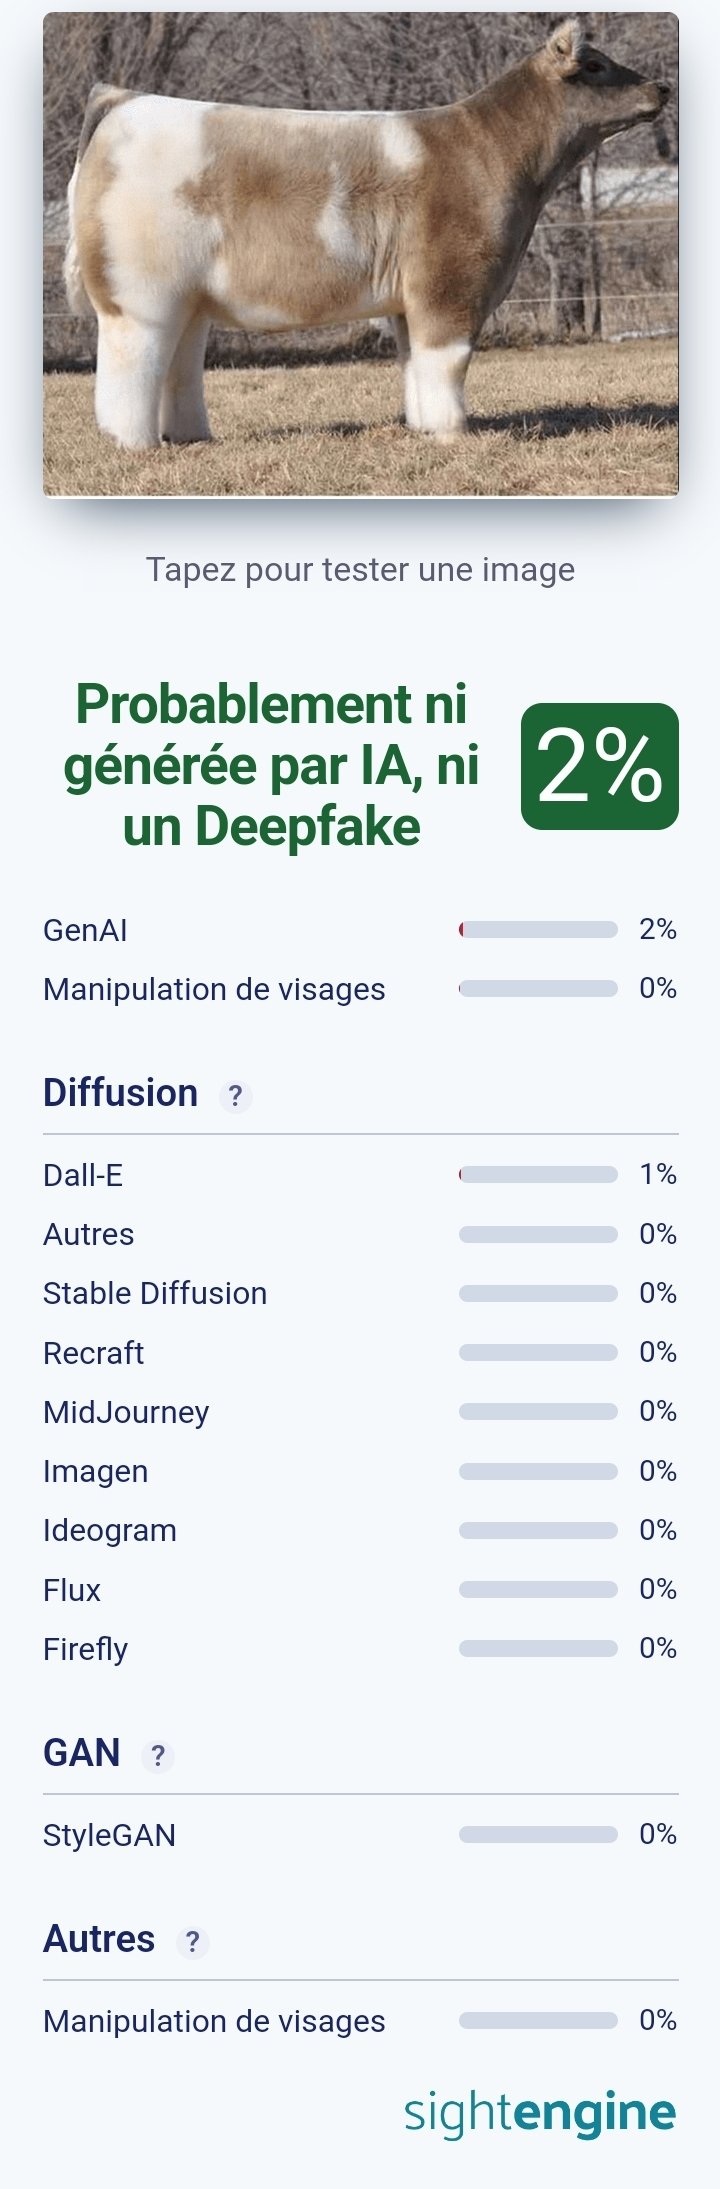Click the 'Probablement ni générée par IA' headline
Image resolution: width=720 pixels, height=2189 pixels.
[271, 765]
